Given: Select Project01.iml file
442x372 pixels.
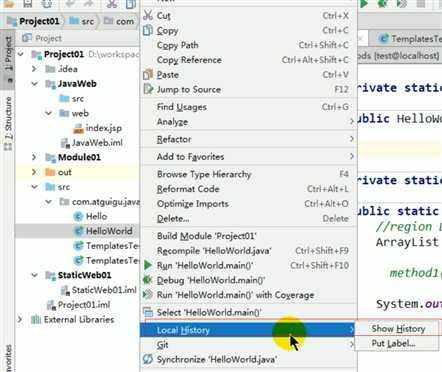Looking at the screenshot, I should (79, 305).
